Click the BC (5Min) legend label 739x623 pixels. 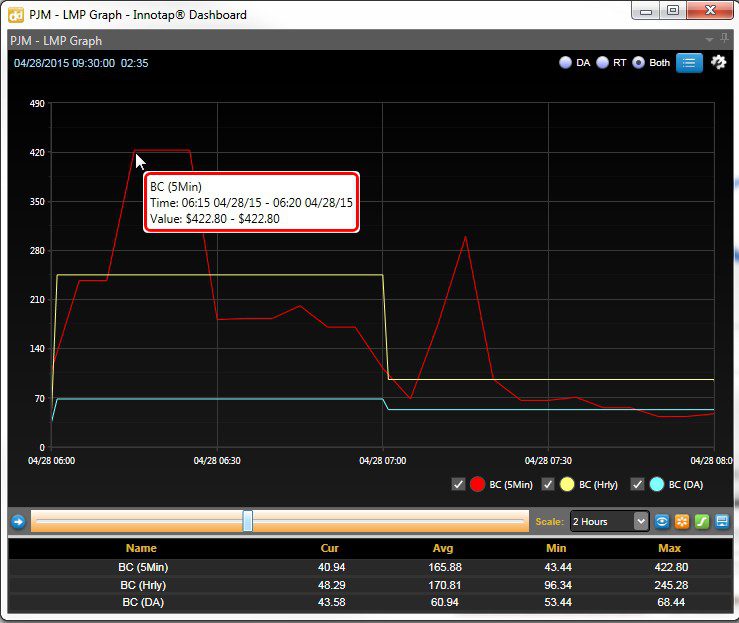[x=511, y=484]
